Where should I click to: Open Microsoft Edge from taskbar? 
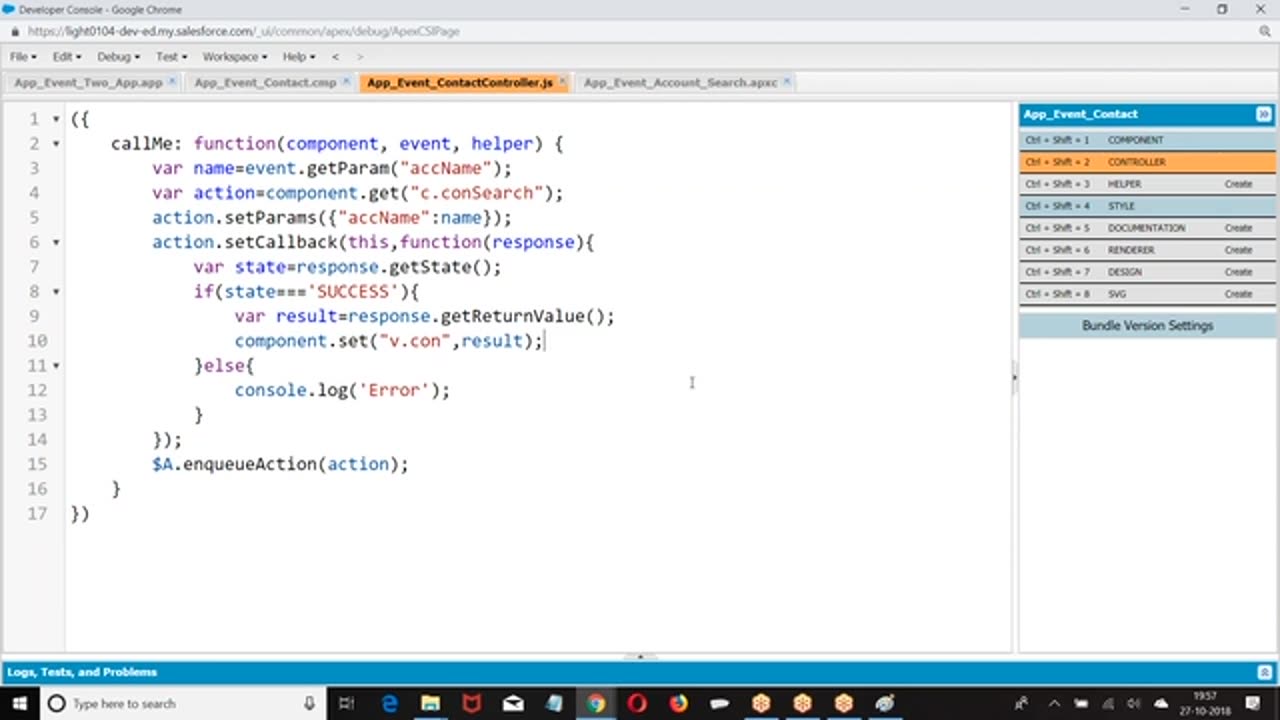(389, 703)
